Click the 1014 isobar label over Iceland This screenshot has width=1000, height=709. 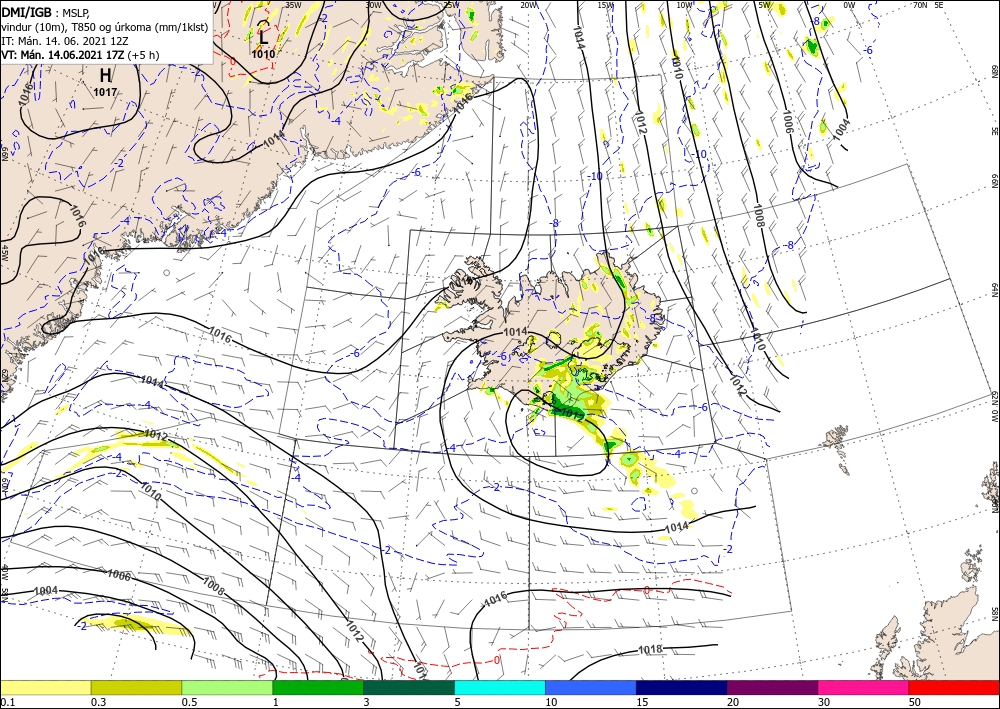515,332
